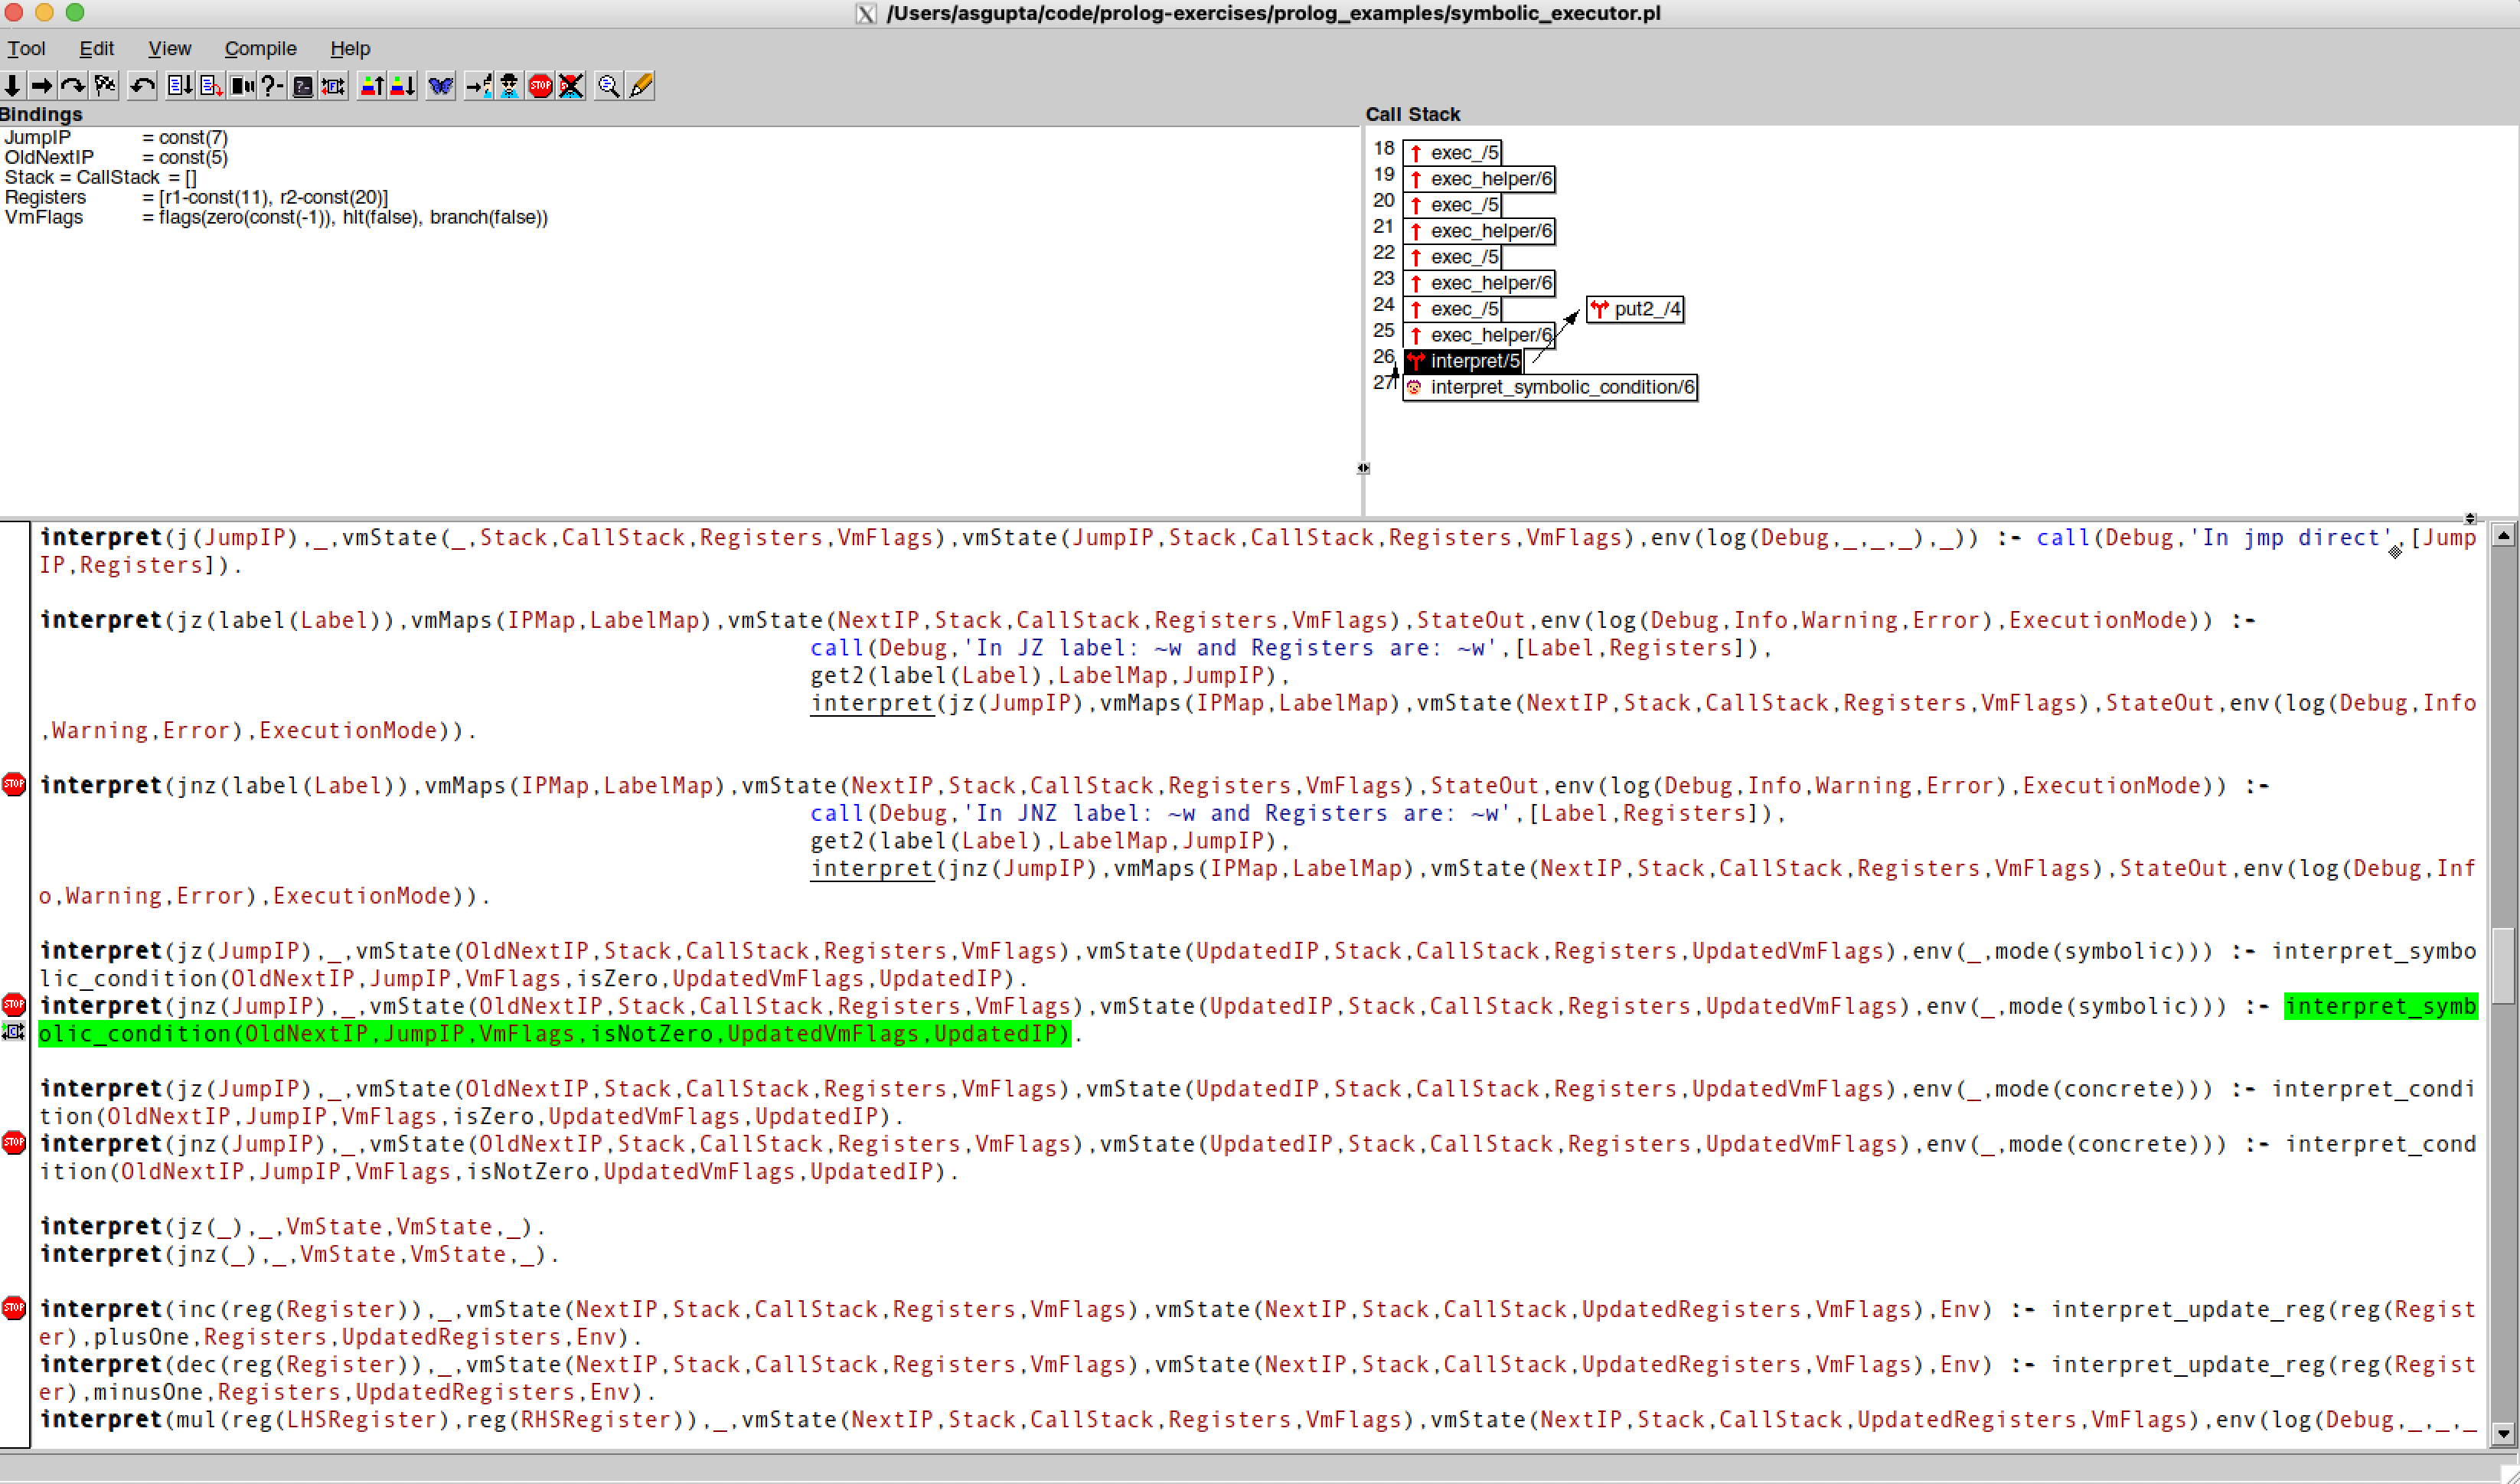Click the source scrollbar up arrow
Screen dimensions: 2520x1484
tap(2502, 535)
